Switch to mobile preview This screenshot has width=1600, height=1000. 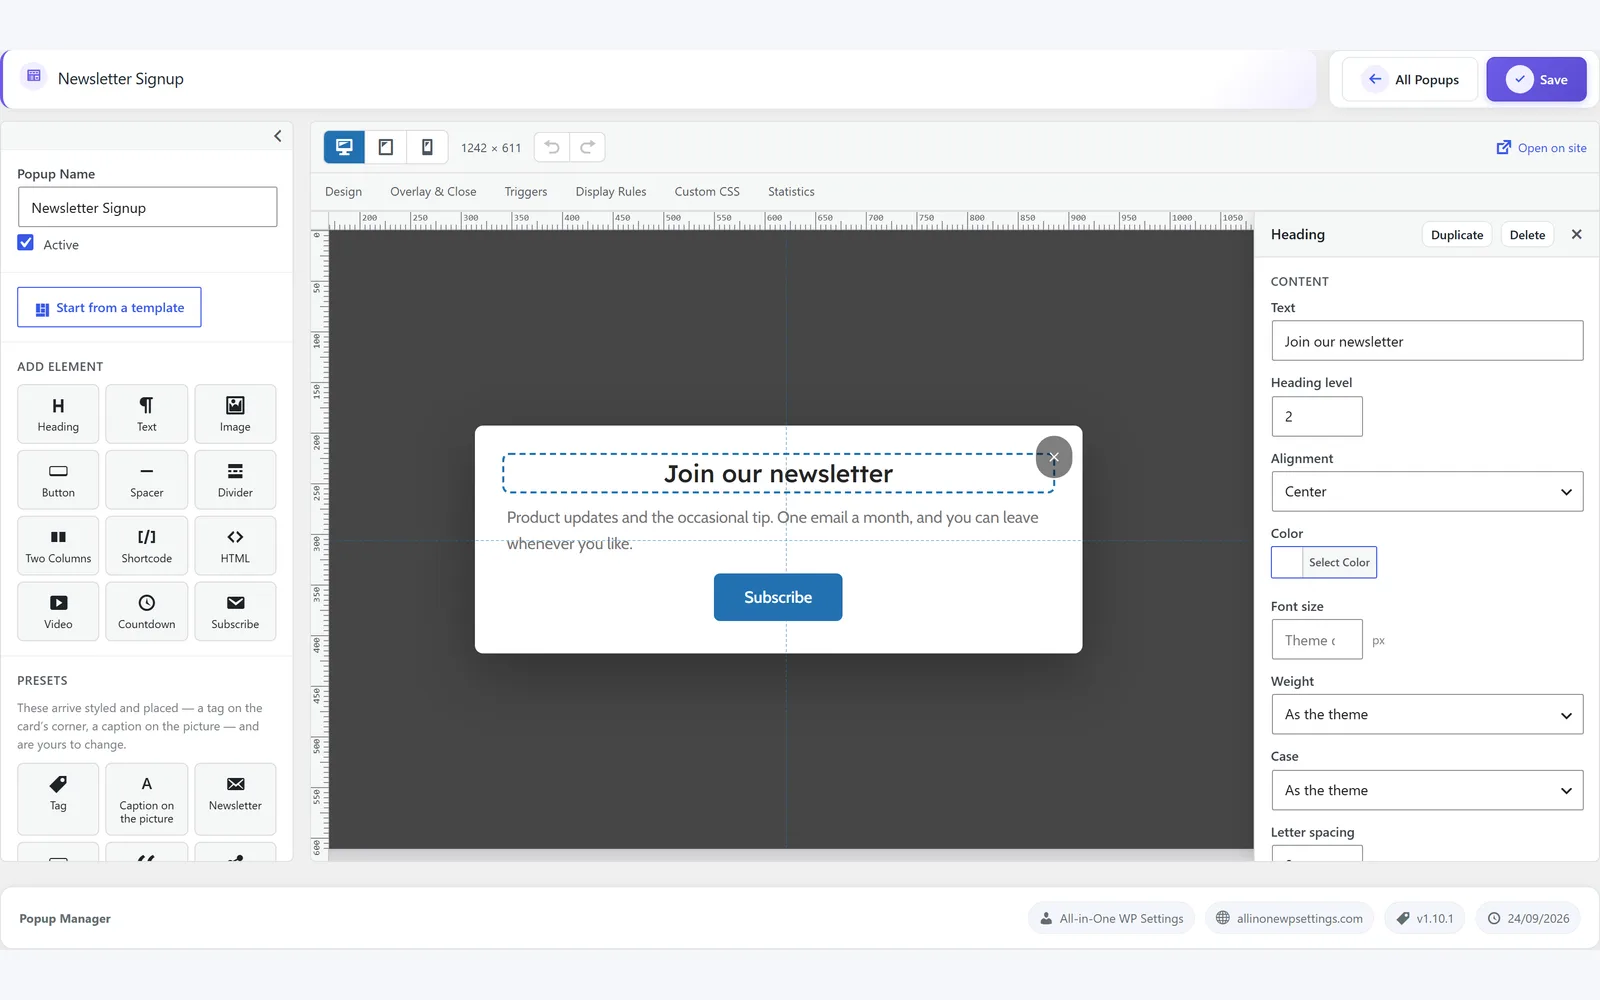click(x=427, y=147)
